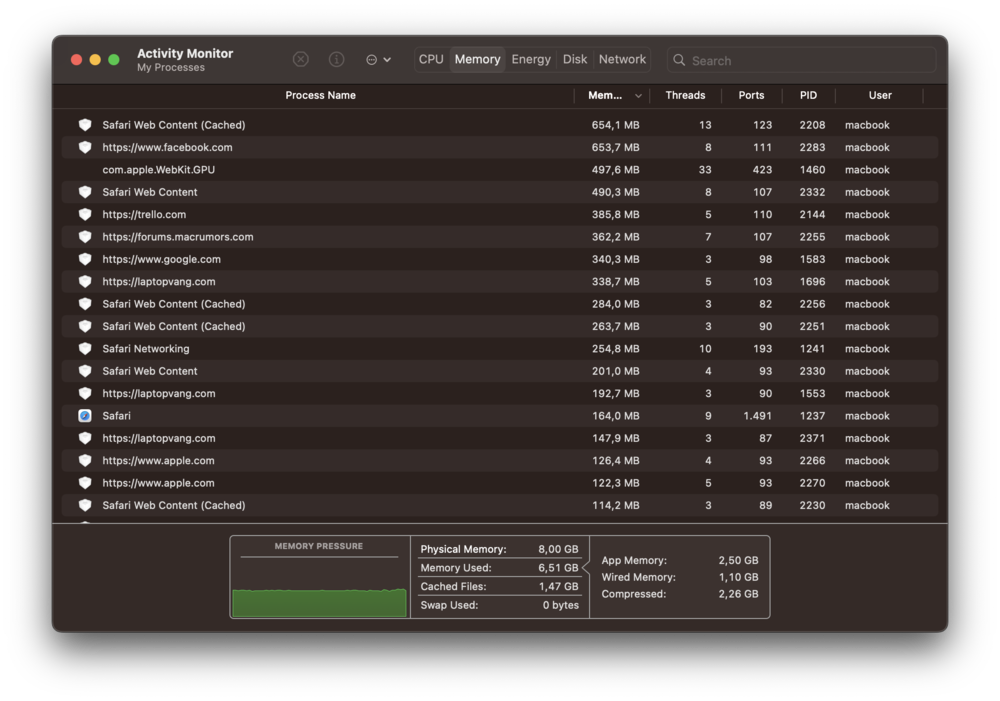This screenshot has width=1000, height=701.
Task: Click the Cached Files value 1,47 GB
Action: pyautogui.click(x=558, y=586)
